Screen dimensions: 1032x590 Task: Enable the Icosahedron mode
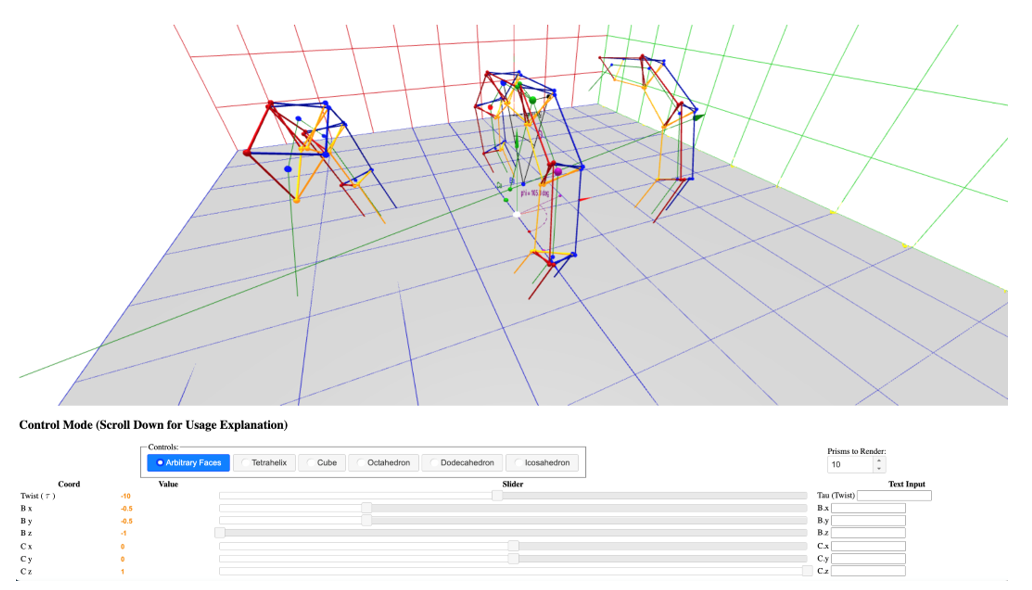click(x=542, y=463)
